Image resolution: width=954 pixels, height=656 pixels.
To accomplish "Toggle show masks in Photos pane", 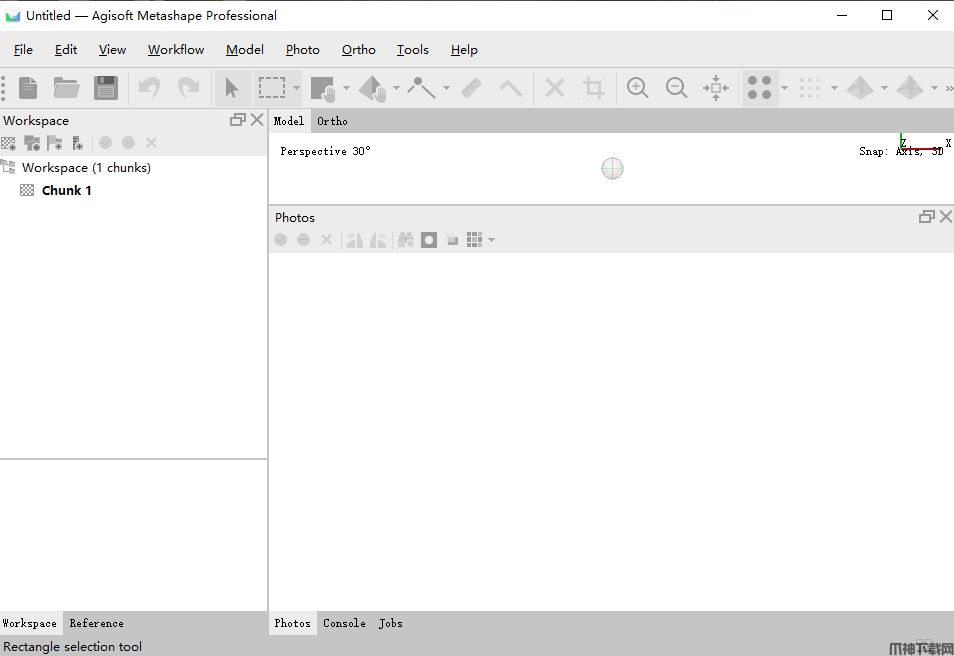I will click(429, 240).
